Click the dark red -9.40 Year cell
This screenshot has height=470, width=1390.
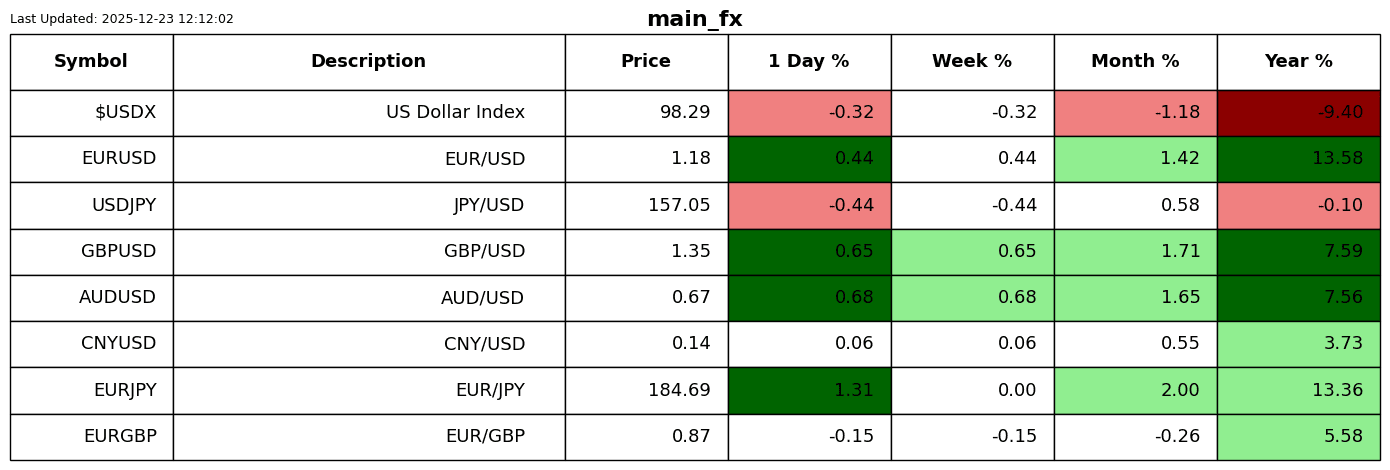[1298, 113]
